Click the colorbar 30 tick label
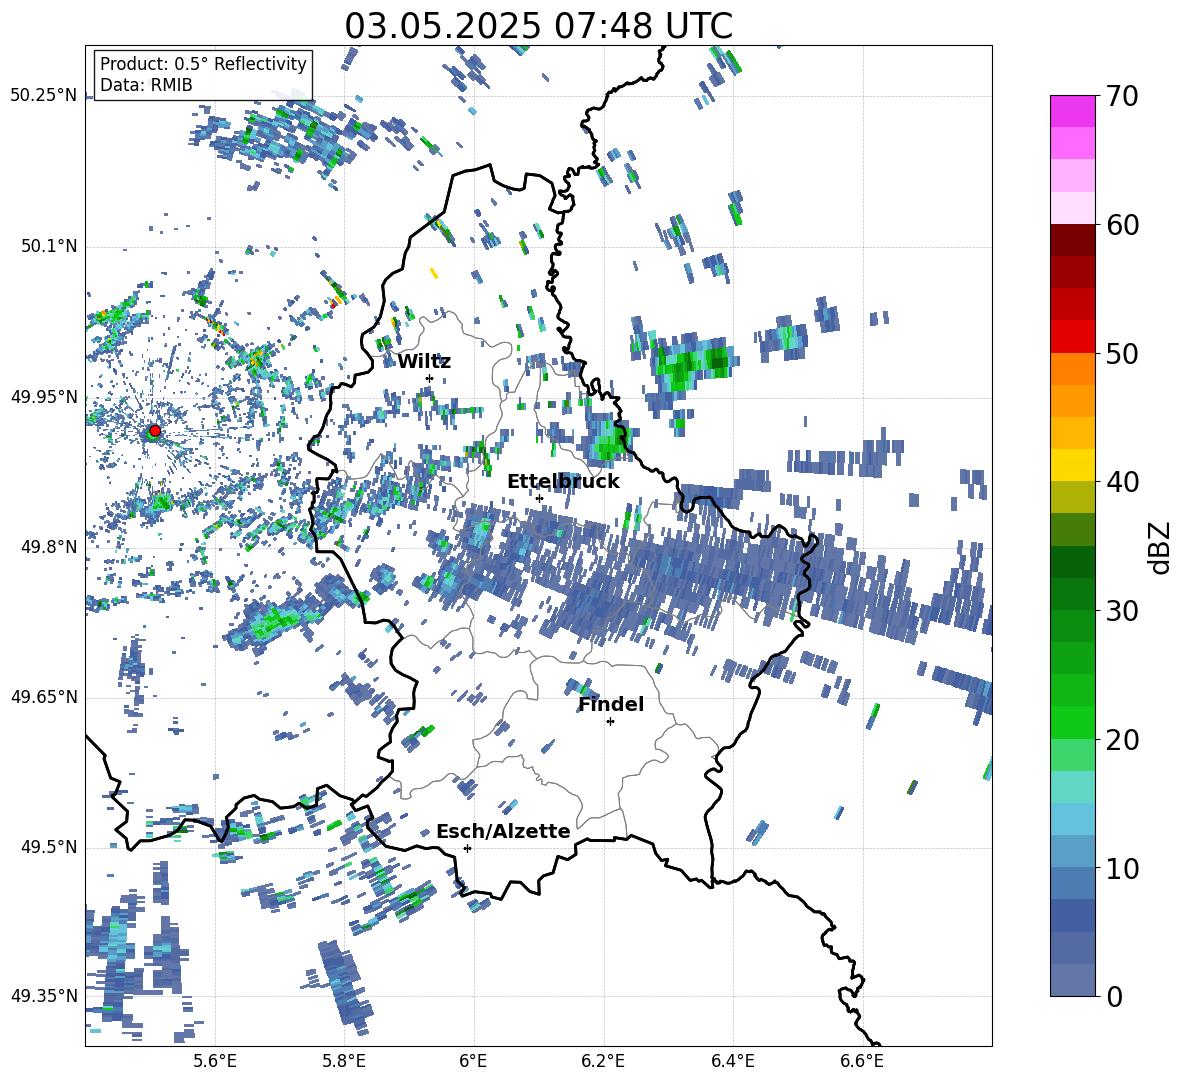Viewport: 1184px width, 1081px height. point(1122,611)
